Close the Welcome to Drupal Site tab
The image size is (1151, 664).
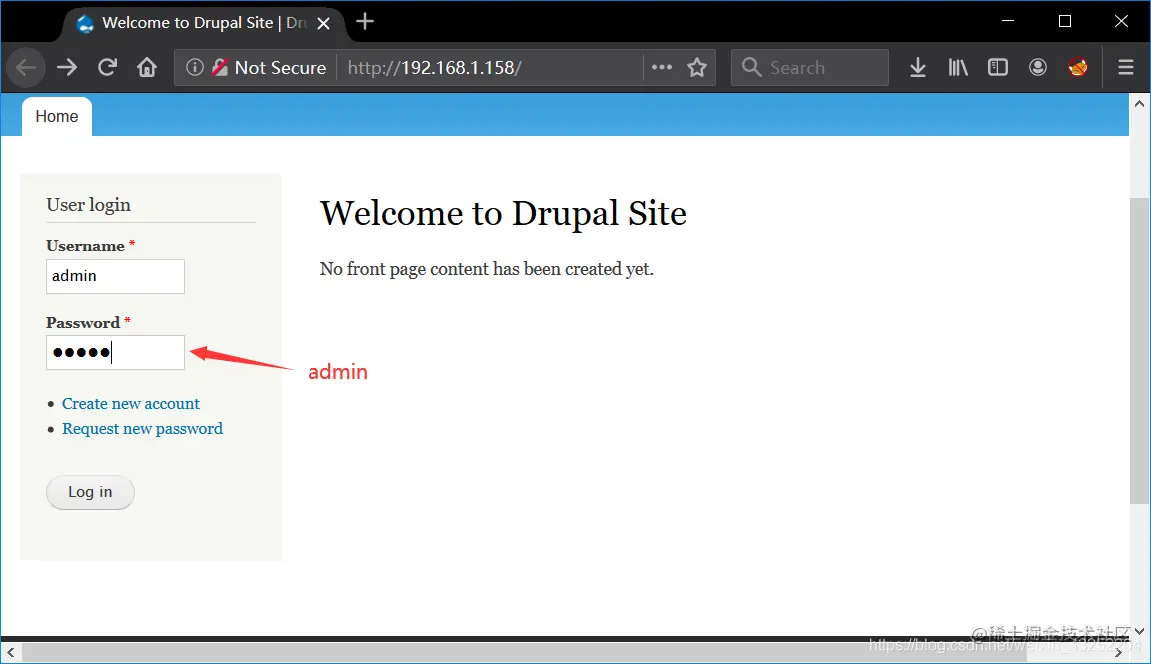tap(323, 23)
